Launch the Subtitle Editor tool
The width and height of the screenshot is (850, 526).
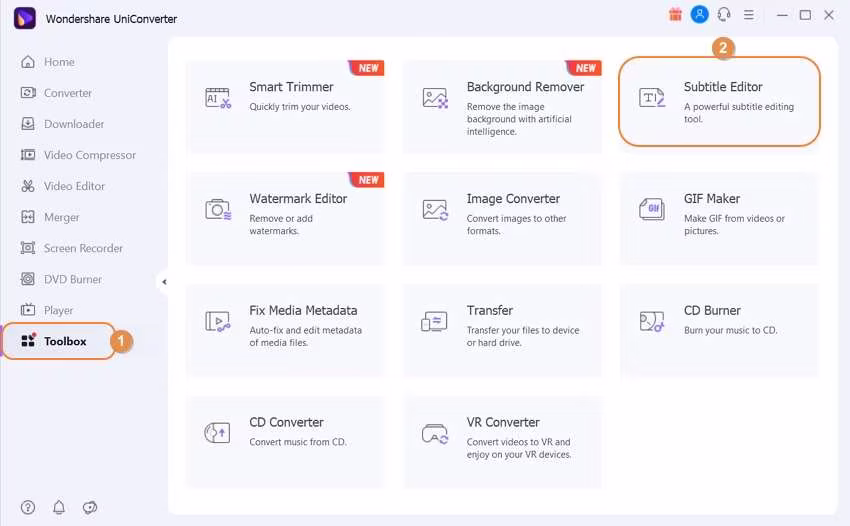pos(719,100)
